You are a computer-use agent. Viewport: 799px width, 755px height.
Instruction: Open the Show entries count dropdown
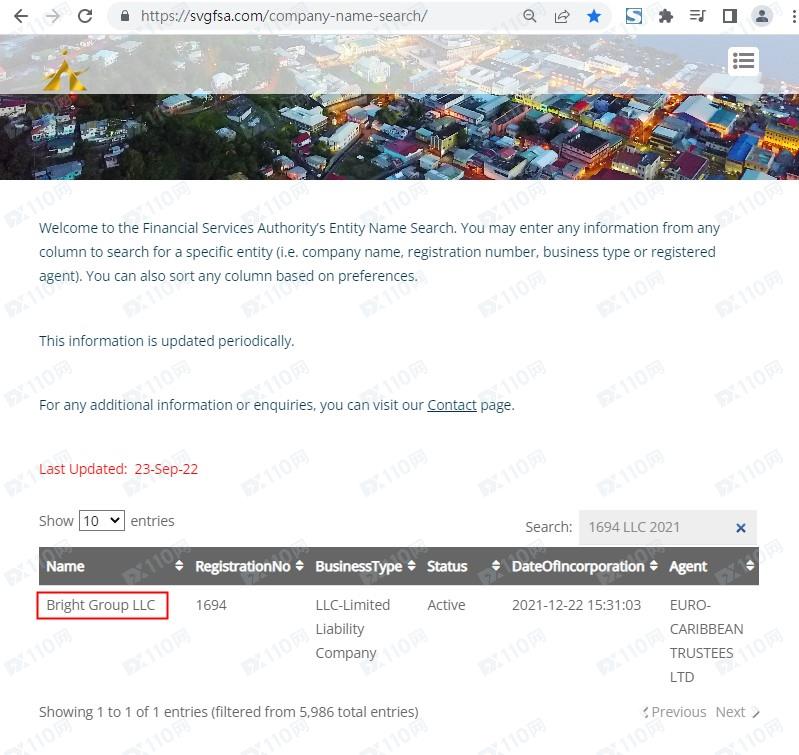pyautogui.click(x=101, y=521)
